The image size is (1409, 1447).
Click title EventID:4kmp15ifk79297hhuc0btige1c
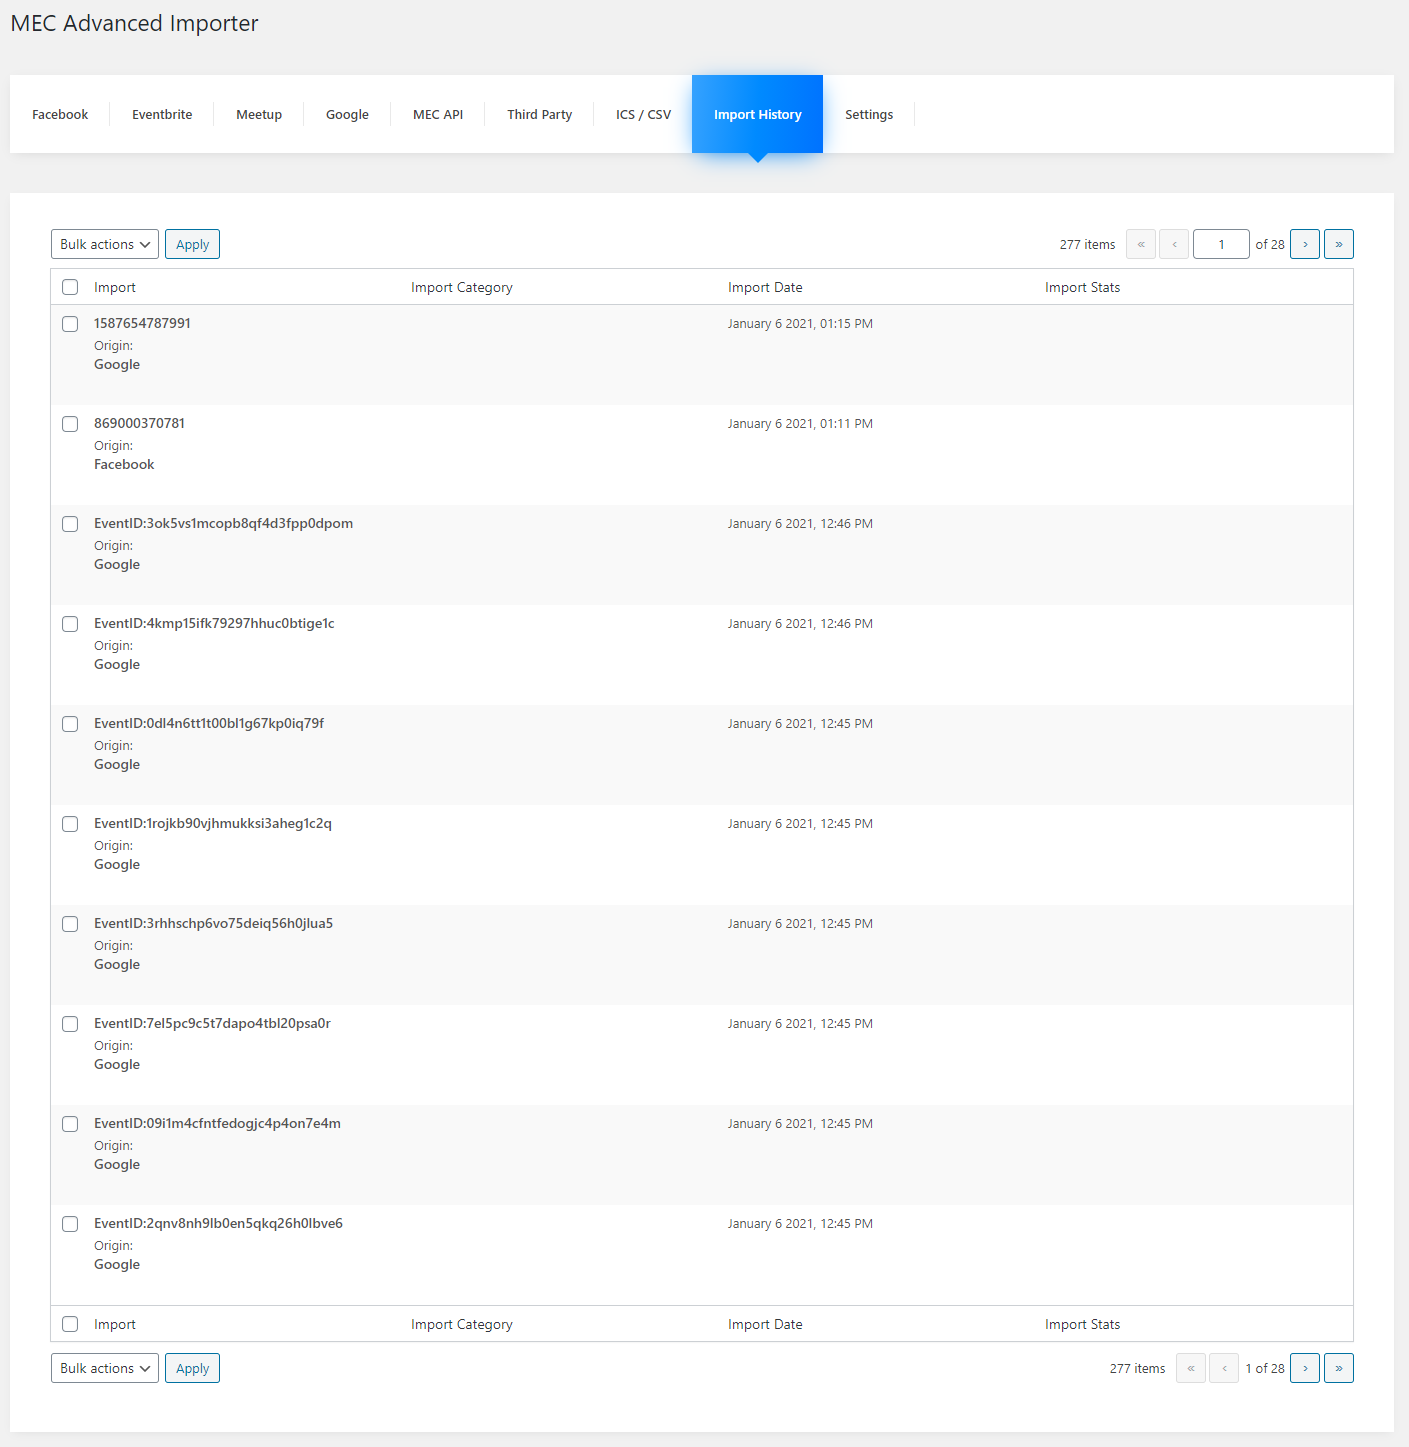tap(214, 623)
